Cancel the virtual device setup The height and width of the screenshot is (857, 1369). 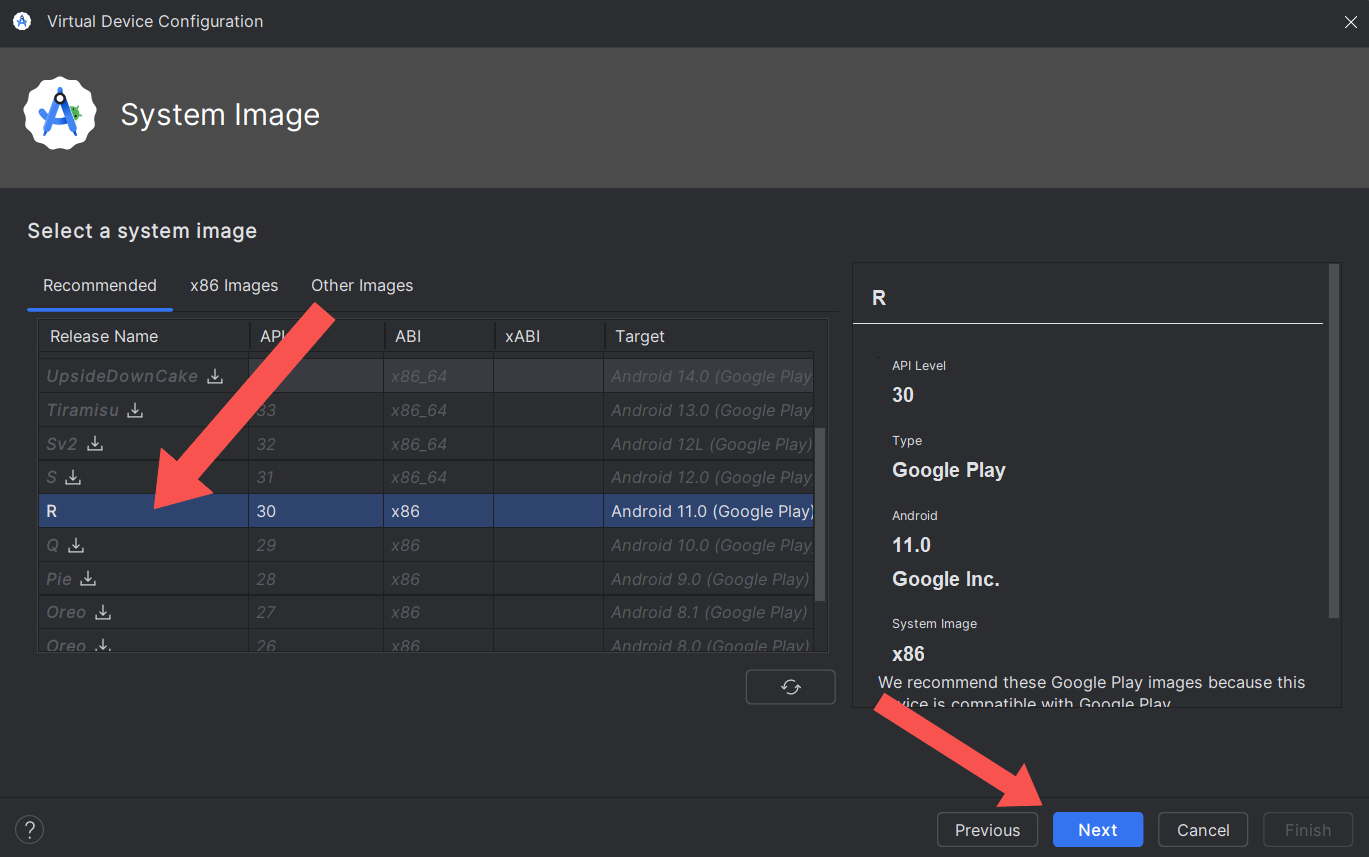point(1203,830)
